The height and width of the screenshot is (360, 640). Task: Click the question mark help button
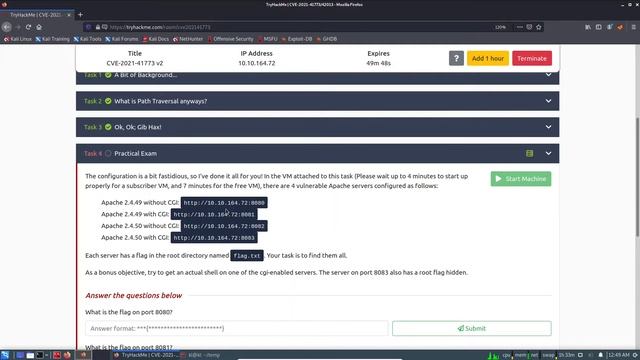coord(456,58)
